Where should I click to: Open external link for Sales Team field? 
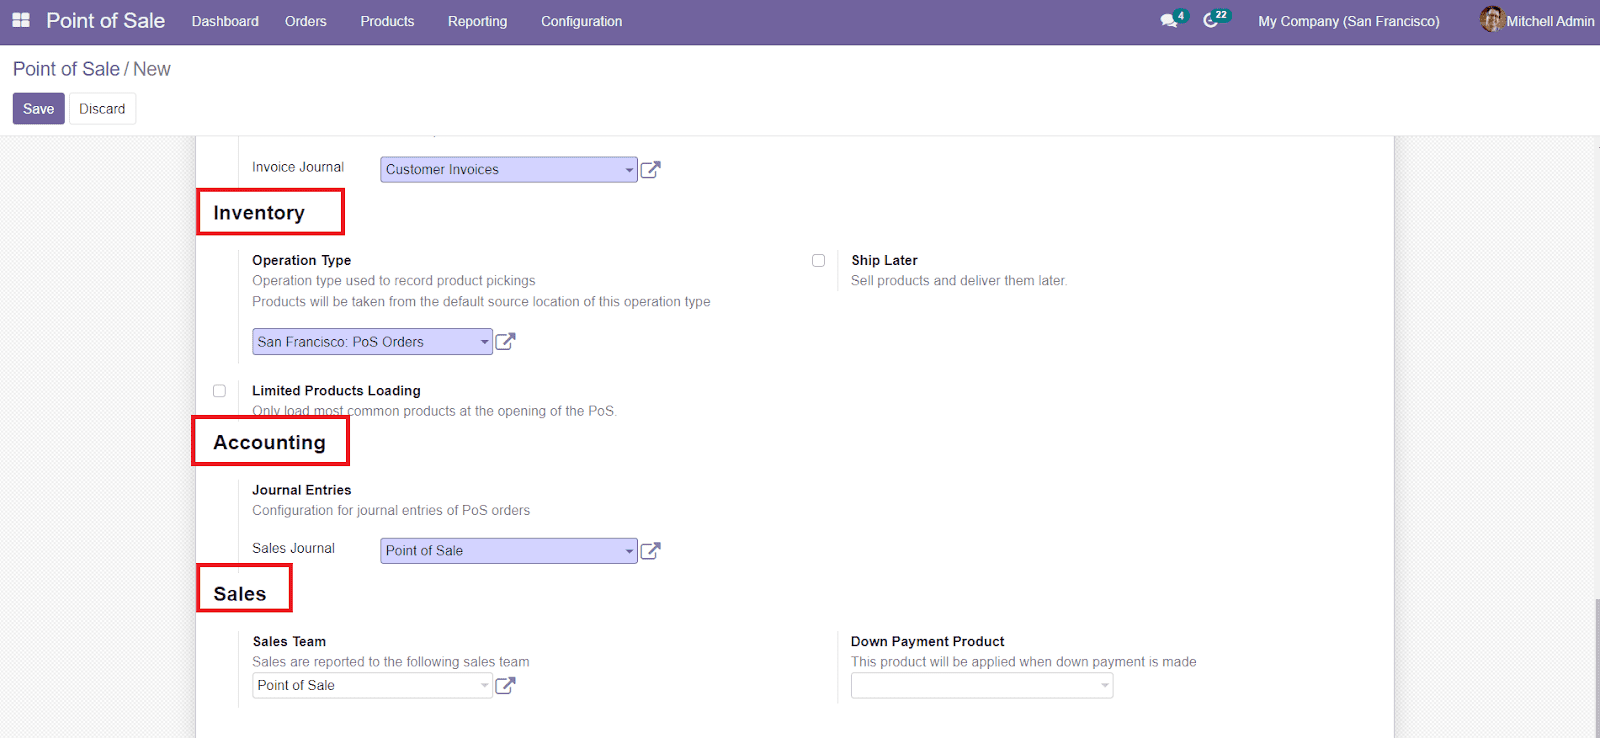tap(506, 686)
